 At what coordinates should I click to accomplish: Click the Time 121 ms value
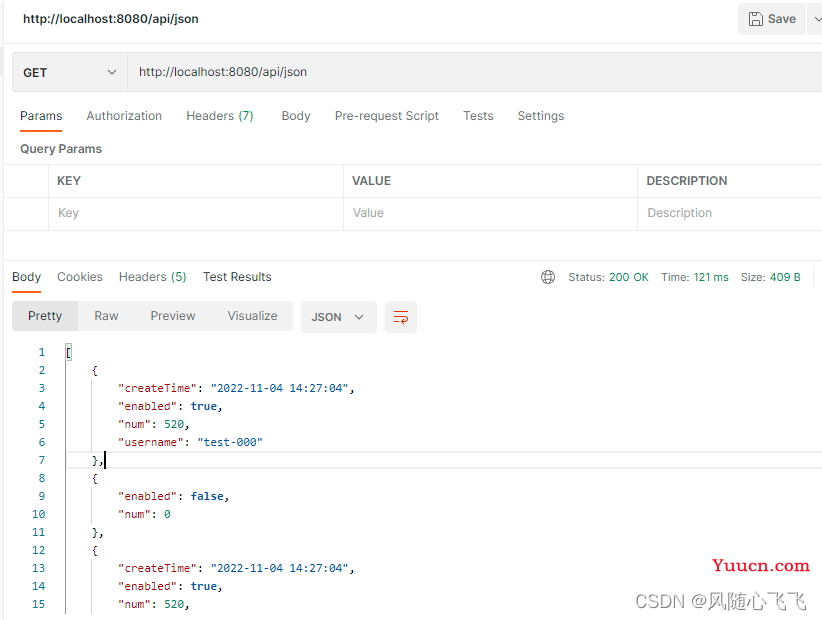click(x=710, y=277)
